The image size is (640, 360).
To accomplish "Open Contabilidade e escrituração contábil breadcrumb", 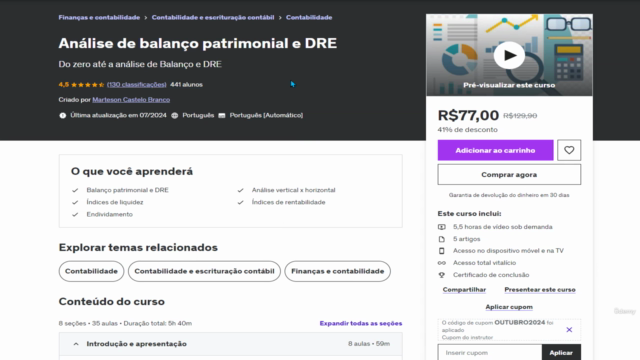I will coord(213,18).
